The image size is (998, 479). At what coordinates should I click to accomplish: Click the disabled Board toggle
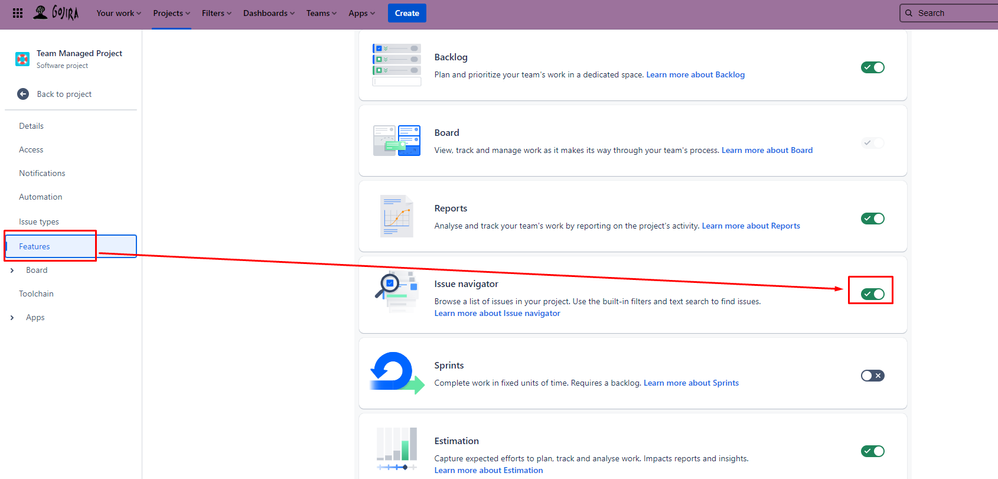[873, 143]
